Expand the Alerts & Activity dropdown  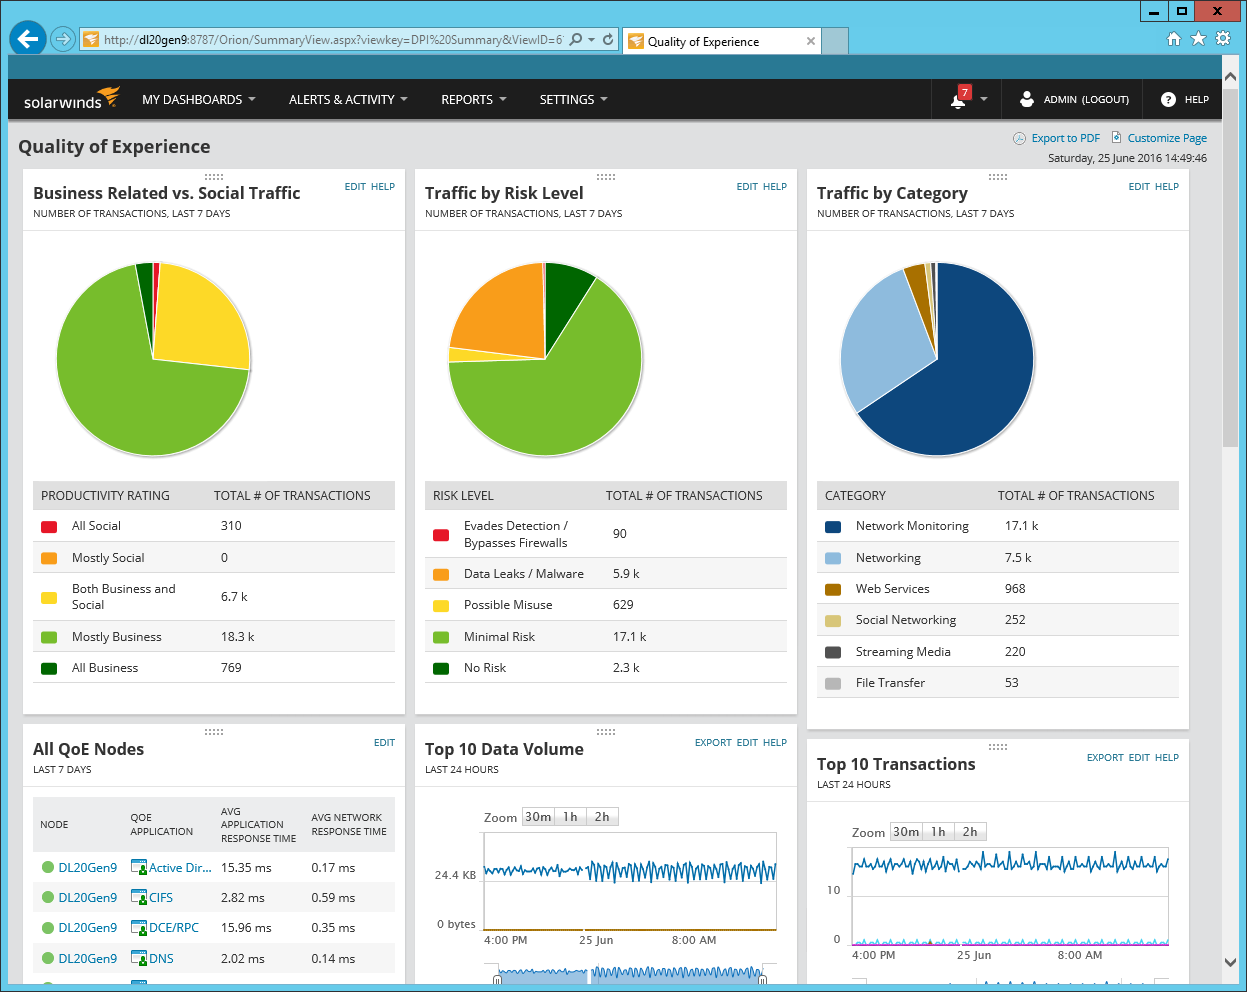[348, 99]
